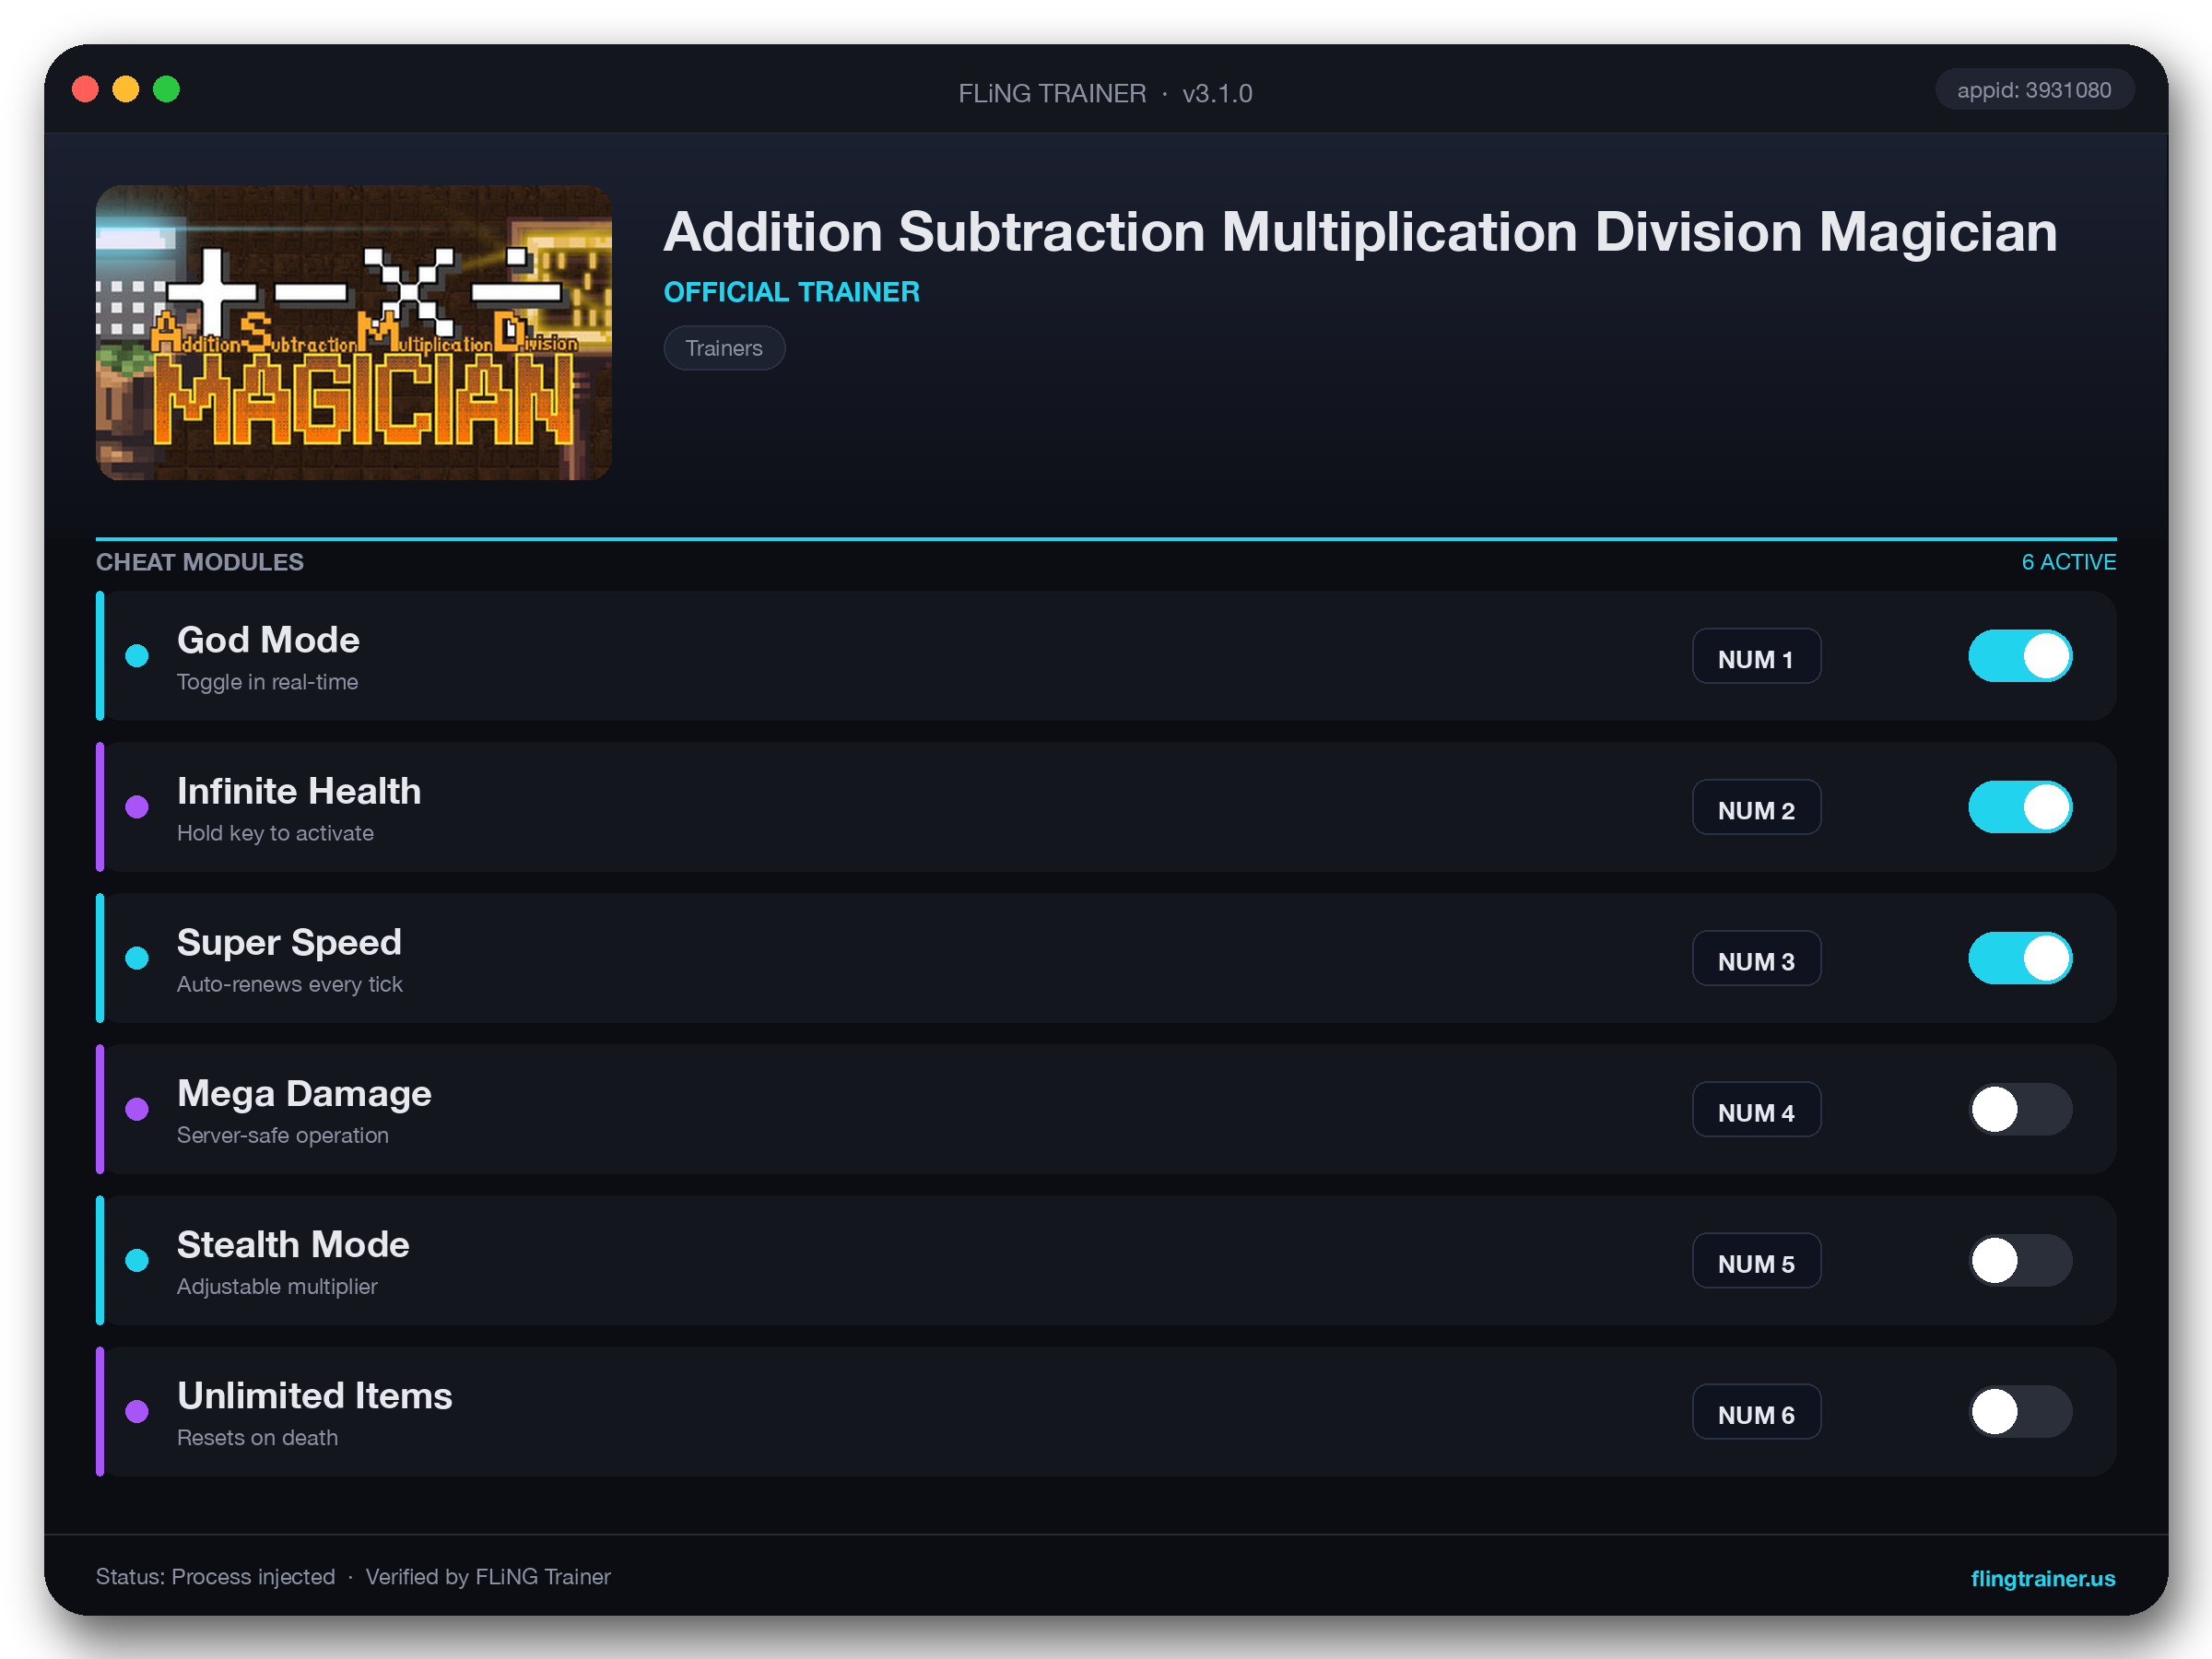The image size is (2212, 1659).
Task: Enable the Mega Damage toggle
Action: coord(2020,1109)
